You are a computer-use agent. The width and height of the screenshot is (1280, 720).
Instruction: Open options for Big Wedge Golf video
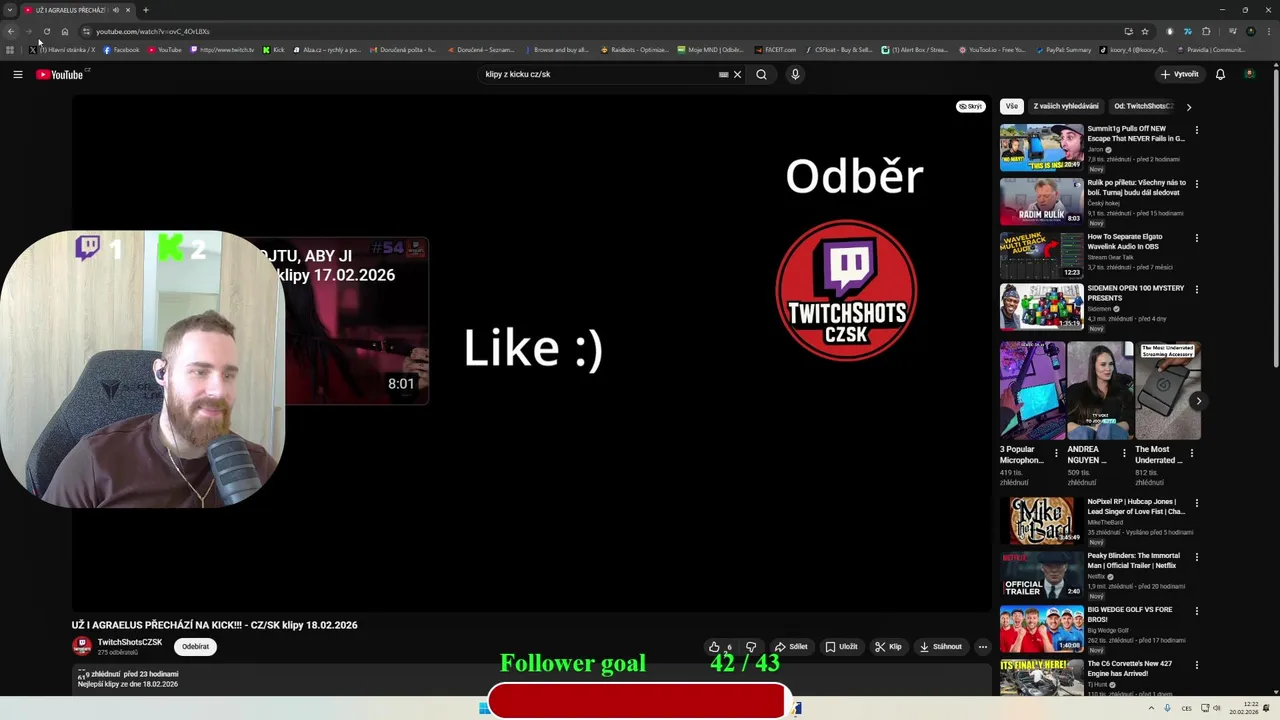click(x=1196, y=611)
